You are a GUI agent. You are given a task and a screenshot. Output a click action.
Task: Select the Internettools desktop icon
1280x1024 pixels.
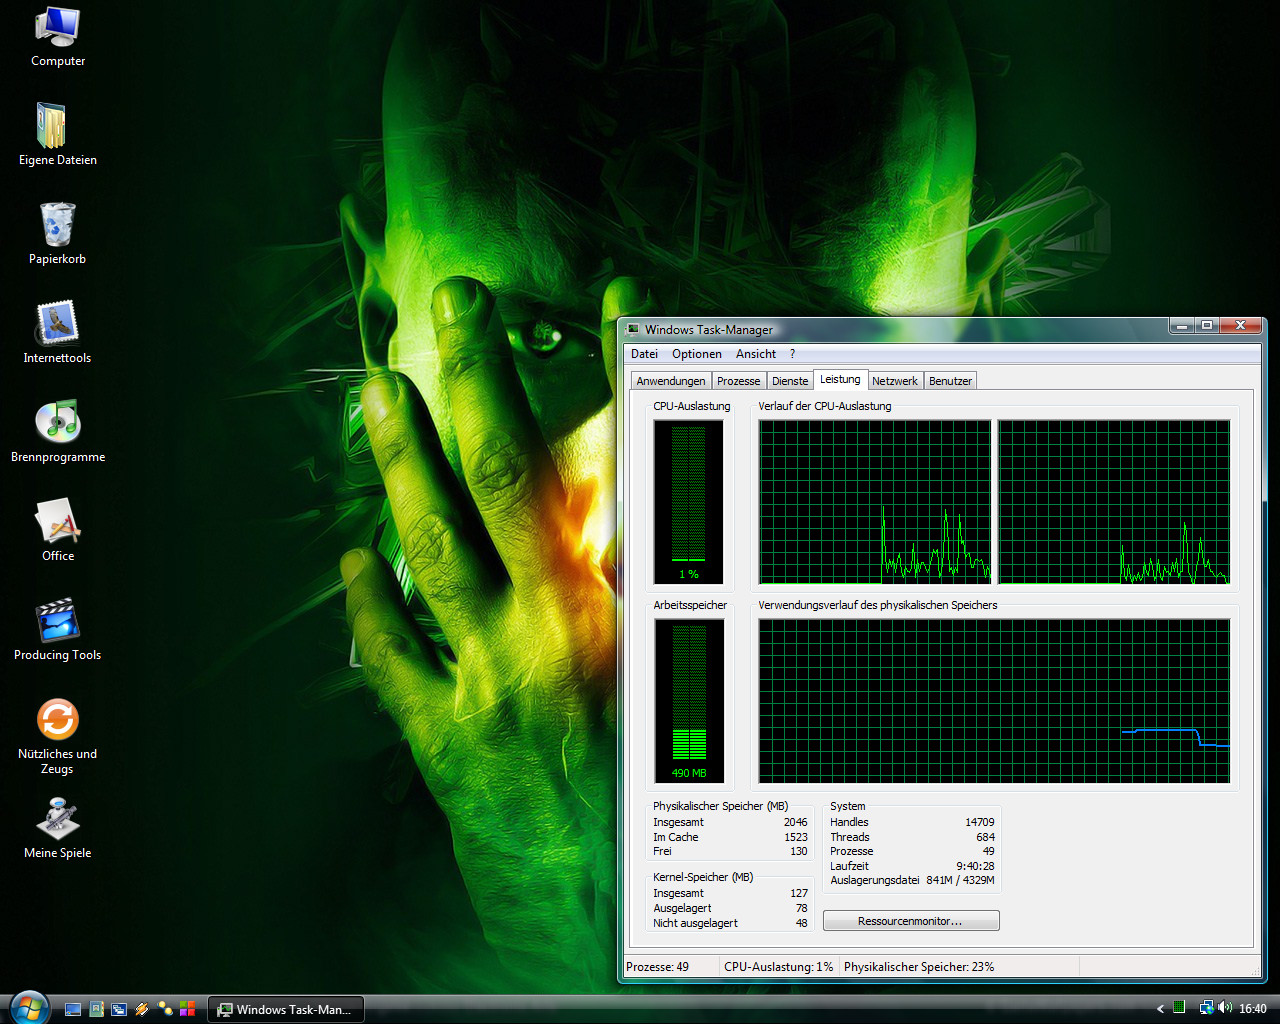tap(58, 333)
